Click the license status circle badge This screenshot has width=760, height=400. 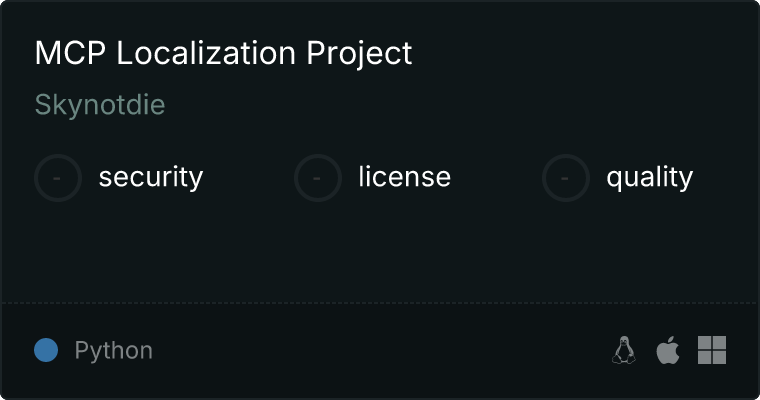pyautogui.click(x=317, y=178)
